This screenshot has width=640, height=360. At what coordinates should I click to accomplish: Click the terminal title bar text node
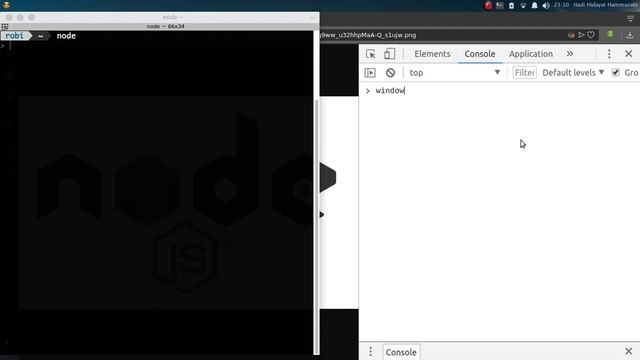click(x=172, y=17)
